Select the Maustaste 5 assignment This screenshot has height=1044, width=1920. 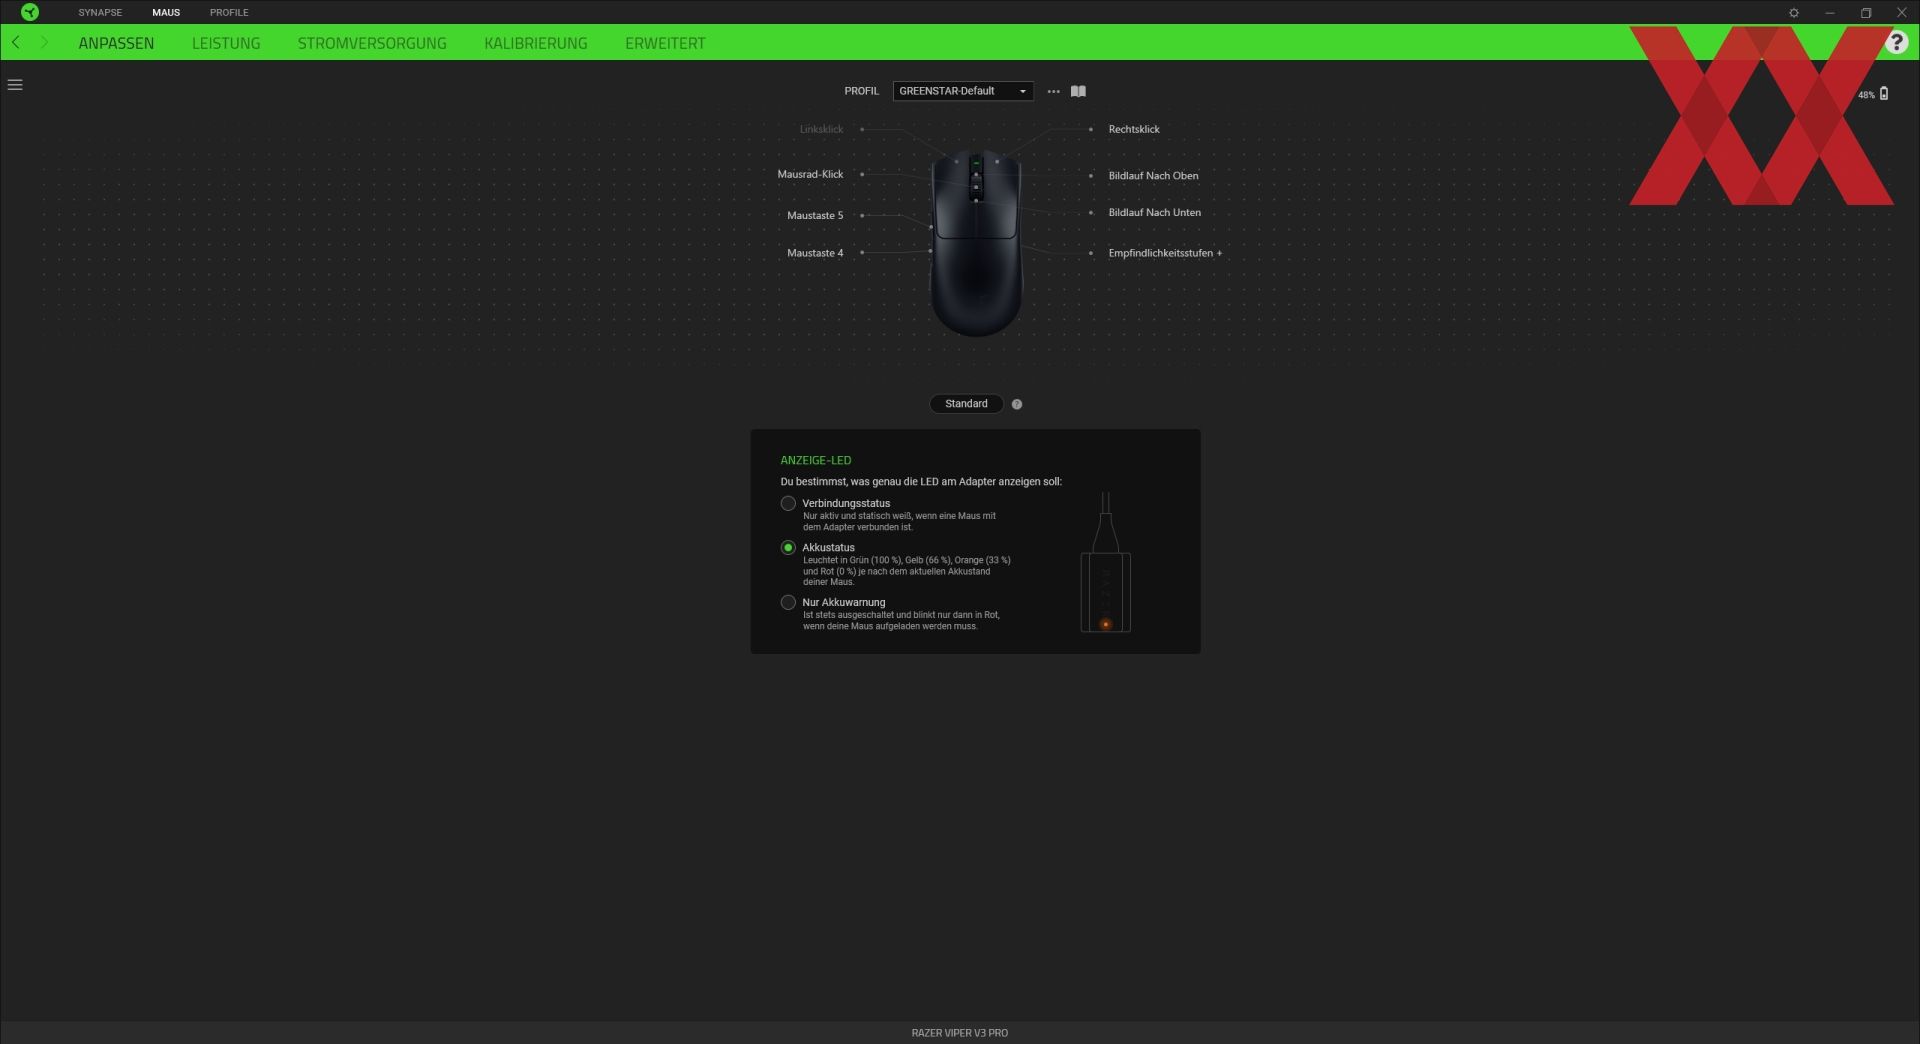click(x=815, y=215)
